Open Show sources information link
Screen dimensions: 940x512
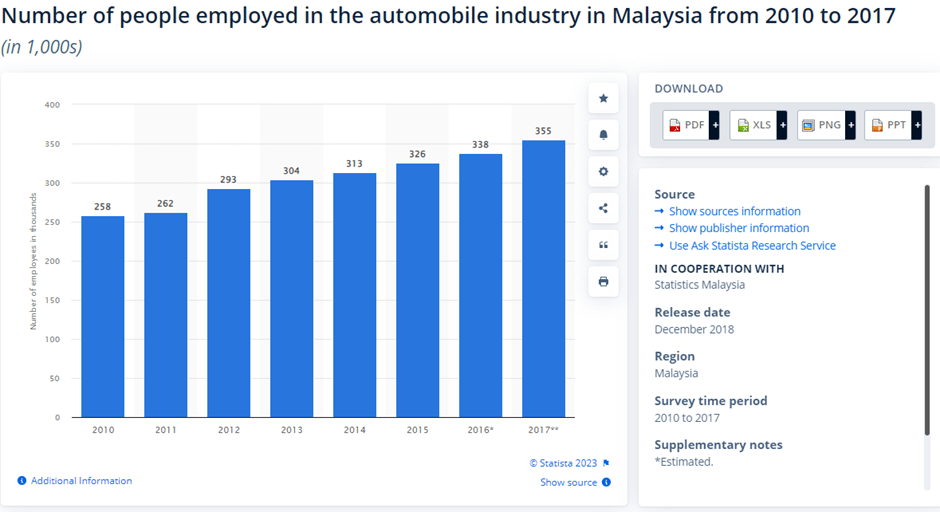[x=734, y=211]
